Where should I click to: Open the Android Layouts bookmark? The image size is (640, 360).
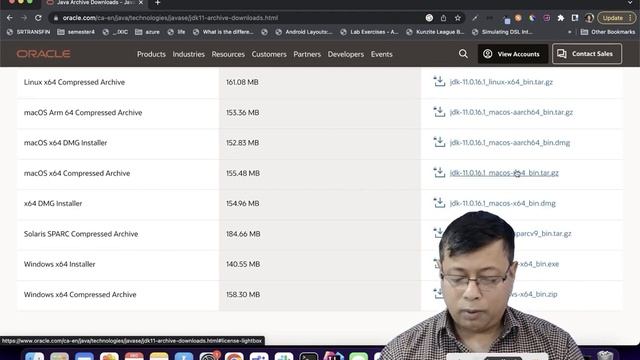tap(304, 32)
